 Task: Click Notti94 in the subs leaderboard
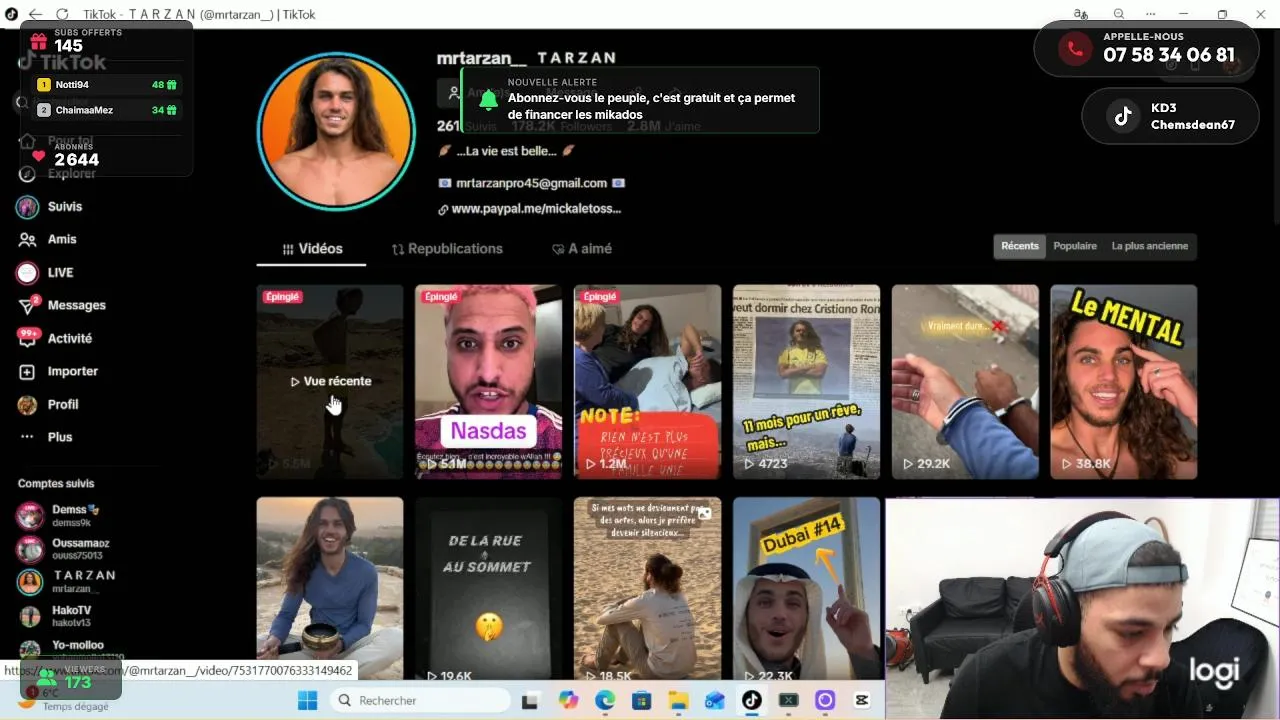[x=107, y=85]
